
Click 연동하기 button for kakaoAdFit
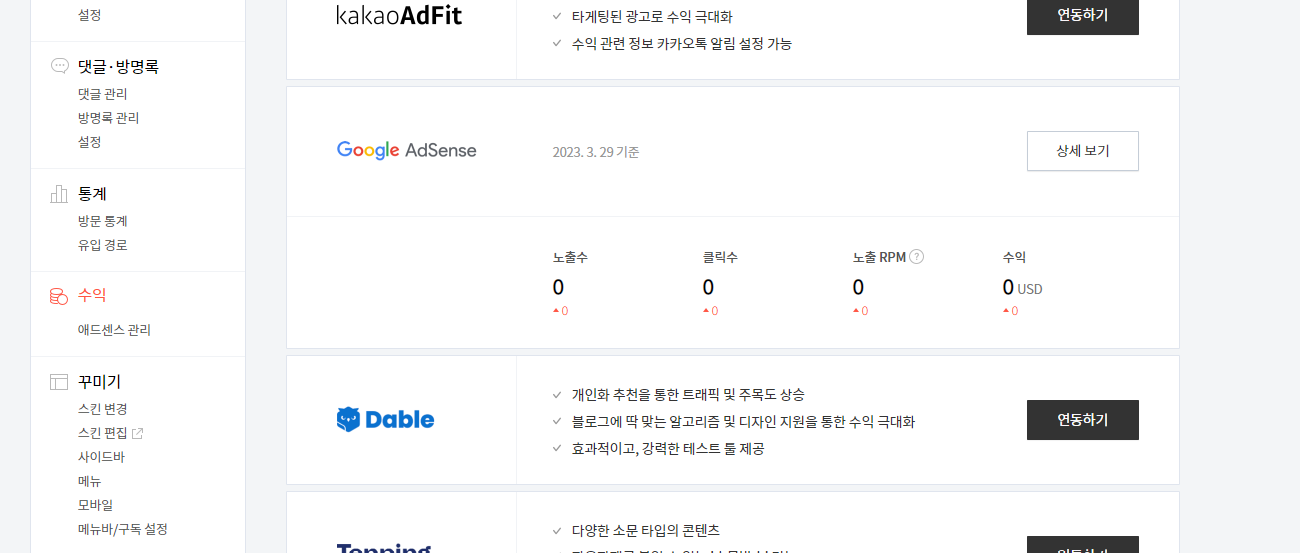1082,15
